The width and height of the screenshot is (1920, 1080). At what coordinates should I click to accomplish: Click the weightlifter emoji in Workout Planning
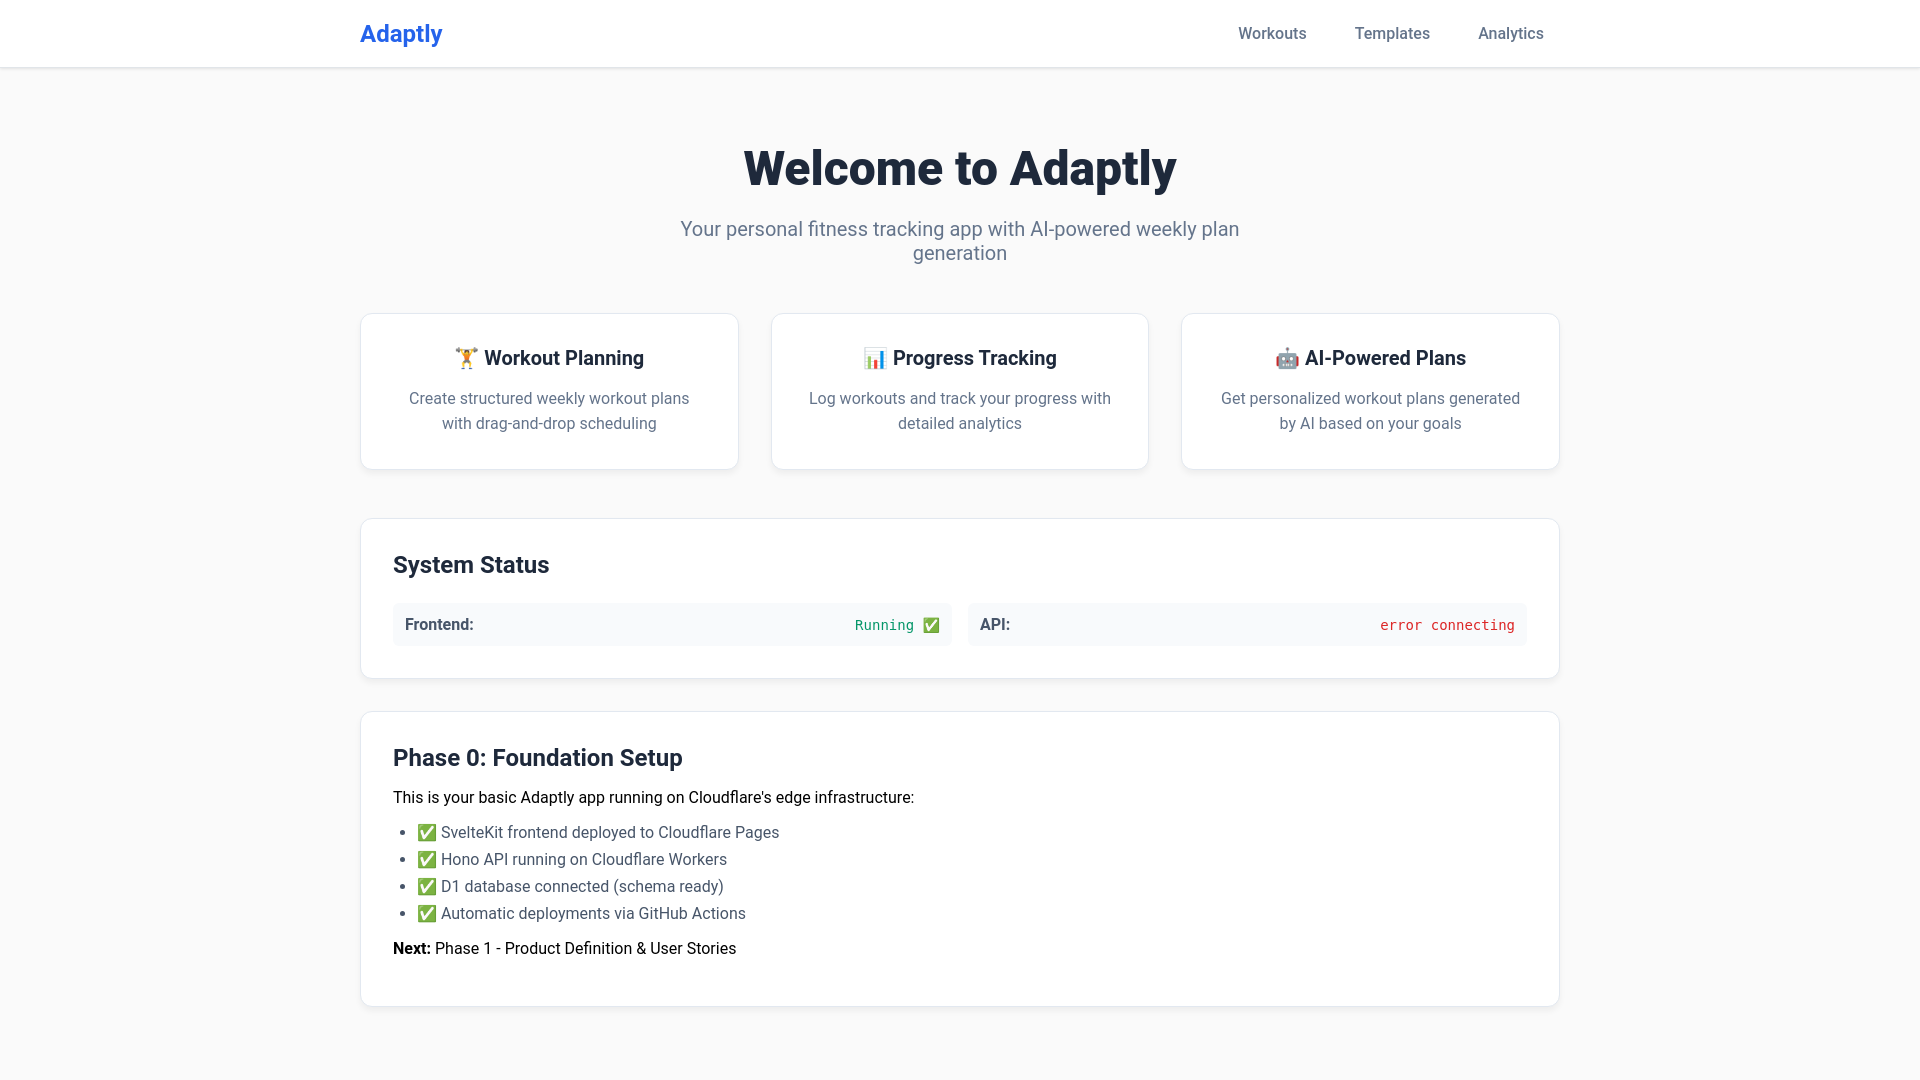(x=466, y=358)
